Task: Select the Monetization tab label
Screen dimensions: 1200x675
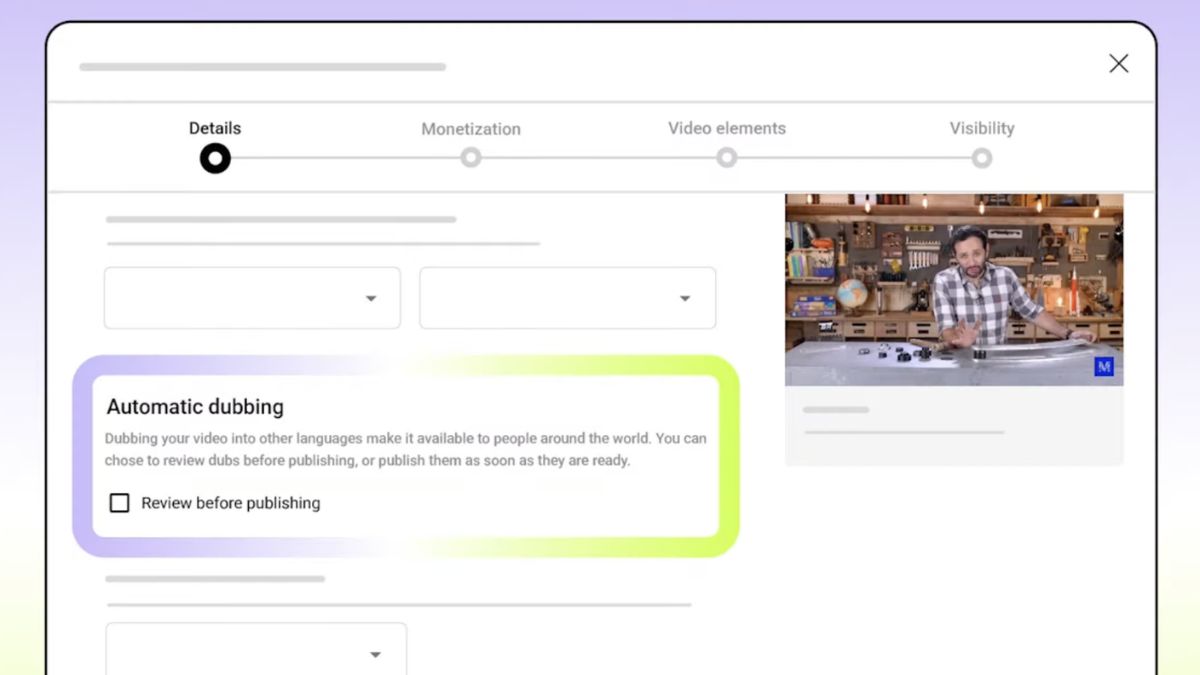Action: click(x=470, y=129)
